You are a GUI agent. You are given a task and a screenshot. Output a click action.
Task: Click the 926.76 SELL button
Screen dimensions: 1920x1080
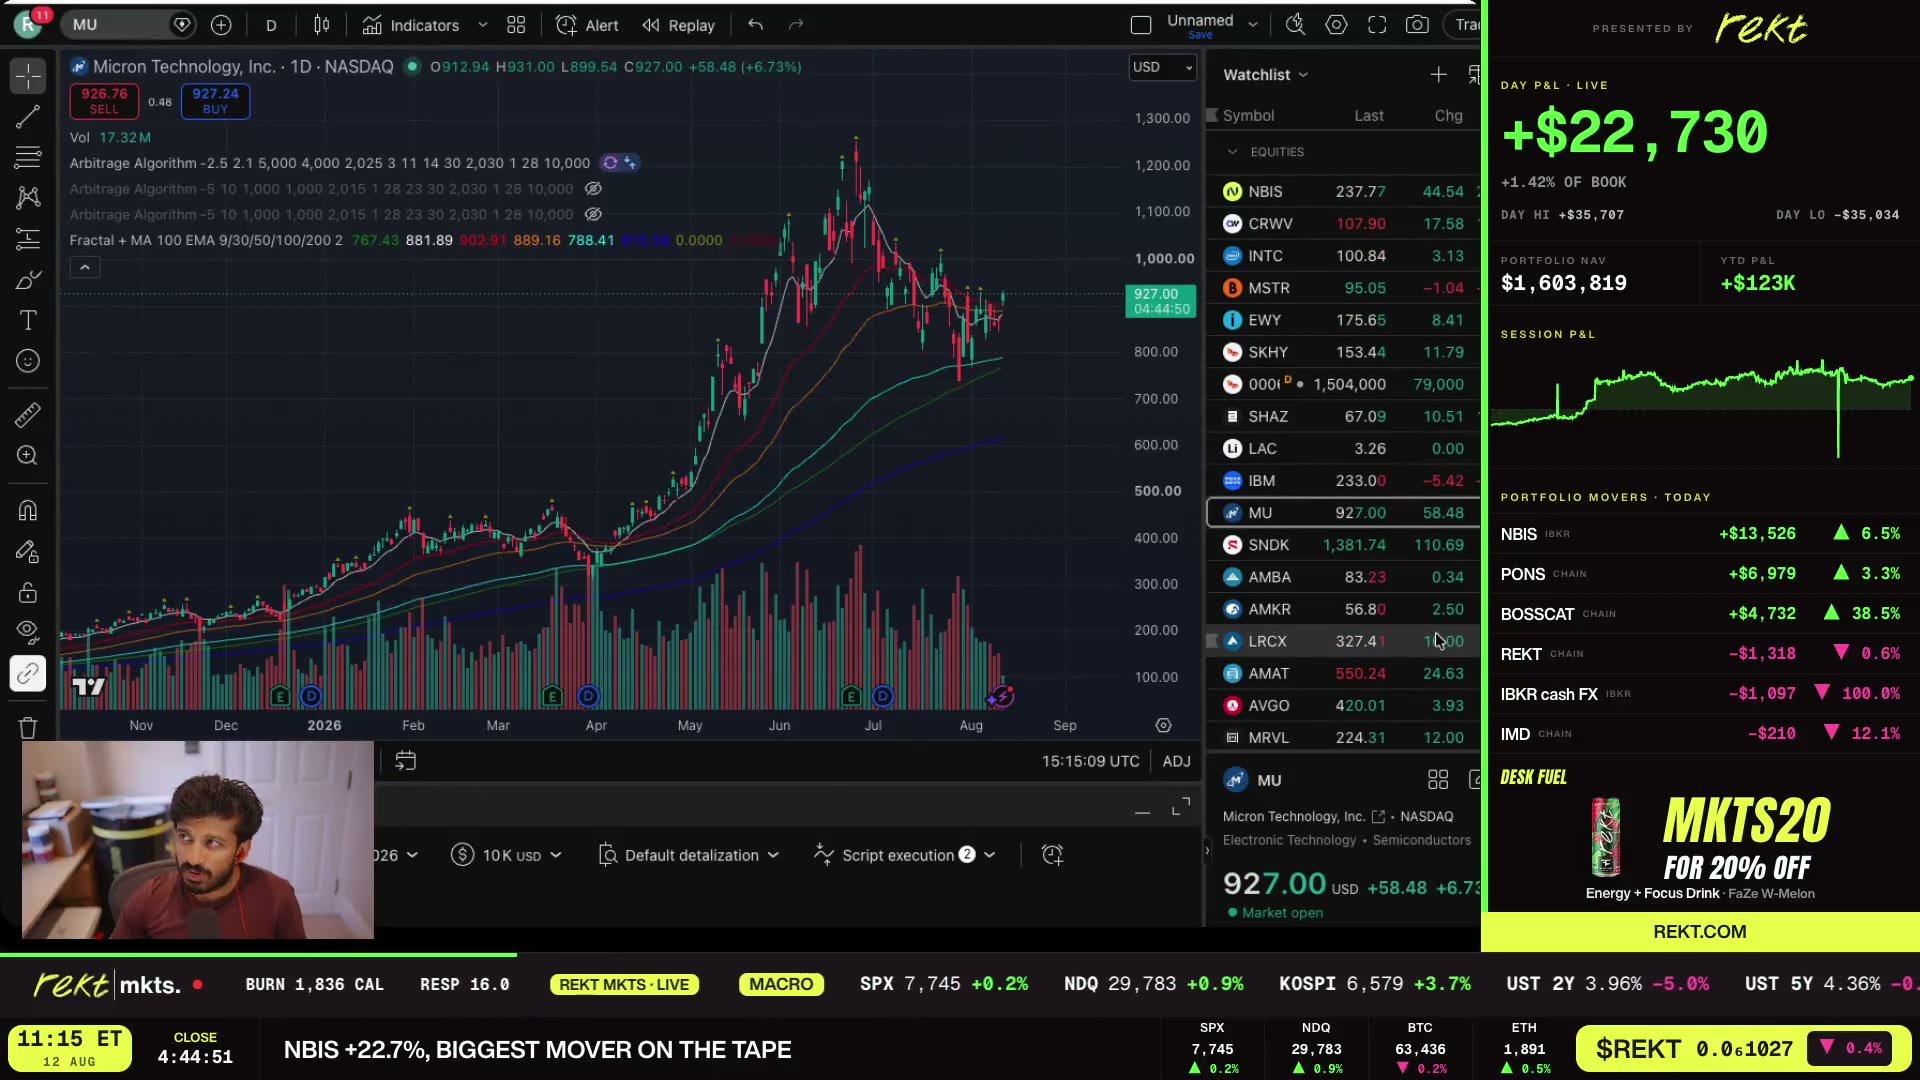pos(104,101)
